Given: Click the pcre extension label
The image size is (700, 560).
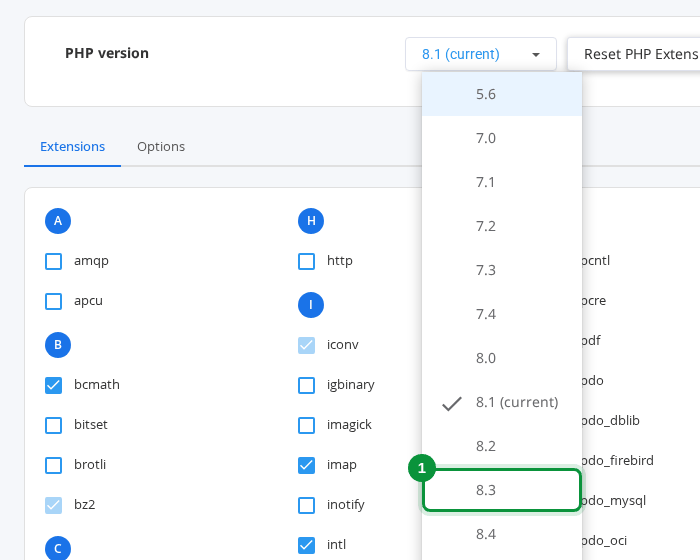Looking at the screenshot, I should tap(594, 301).
